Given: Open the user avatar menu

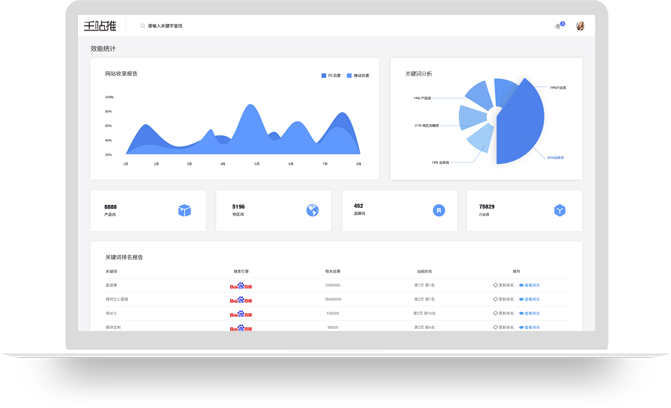Looking at the screenshot, I should tap(580, 26).
